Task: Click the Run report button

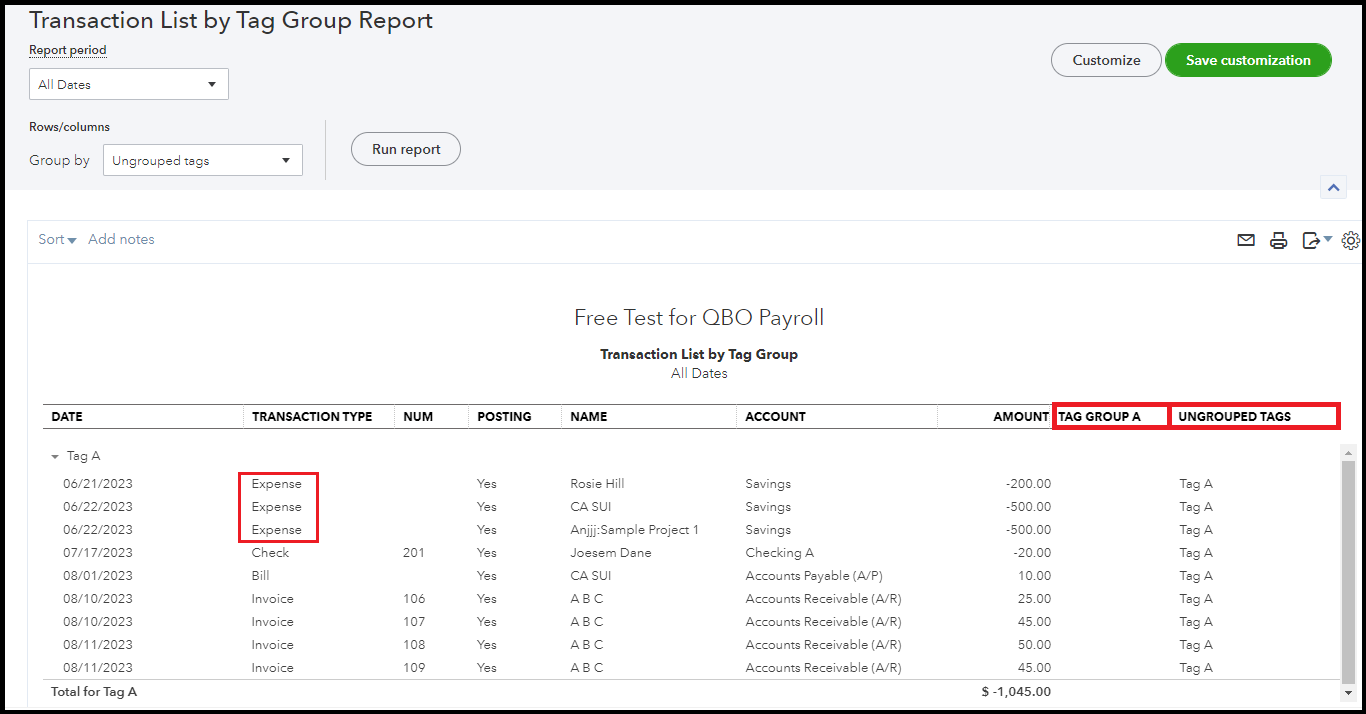Action: click(405, 149)
